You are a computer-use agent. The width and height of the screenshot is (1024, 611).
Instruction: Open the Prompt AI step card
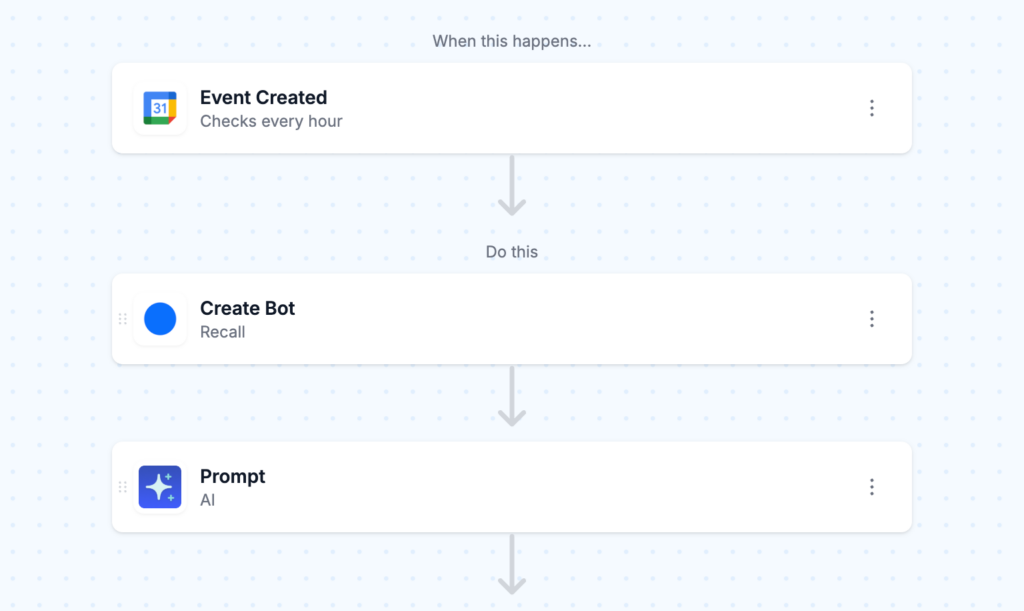(x=512, y=487)
